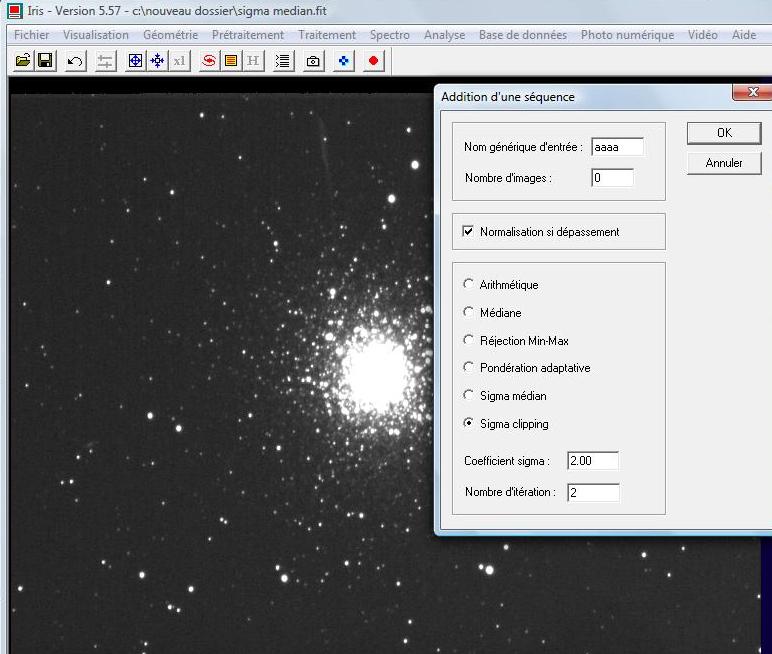Image resolution: width=772 pixels, height=654 pixels.
Task: Click the H histogram toolbar icon
Action: click(253, 61)
